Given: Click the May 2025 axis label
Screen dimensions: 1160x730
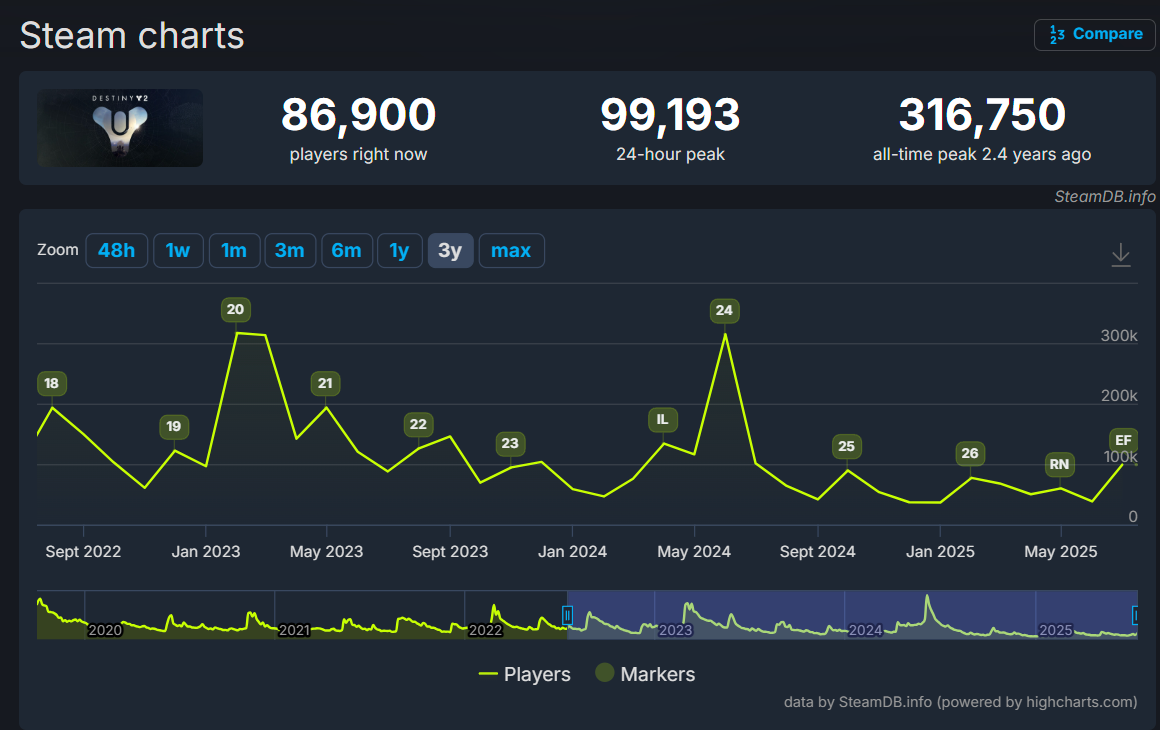Looking at the screenshot, I should [1061, 552].
